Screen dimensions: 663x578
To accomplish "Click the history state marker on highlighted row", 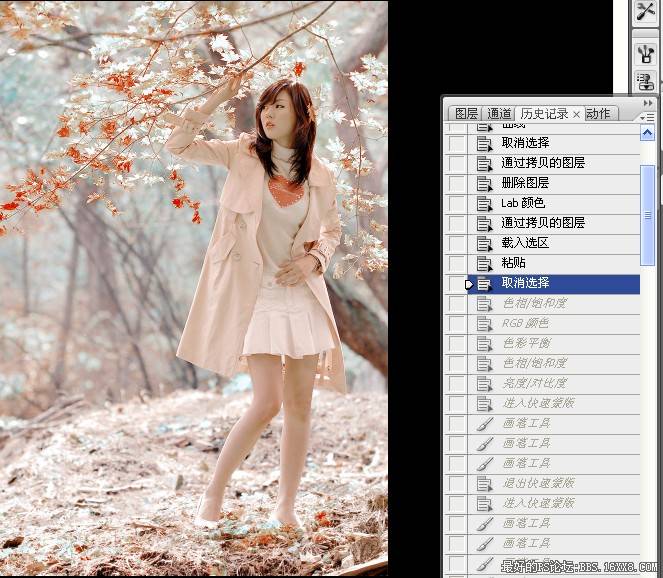I will click(469, 285).
